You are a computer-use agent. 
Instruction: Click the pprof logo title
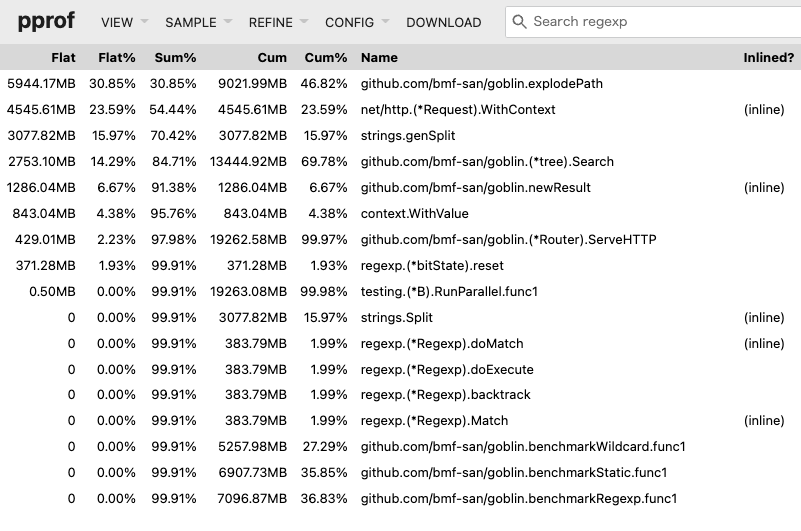coord(46,21)
